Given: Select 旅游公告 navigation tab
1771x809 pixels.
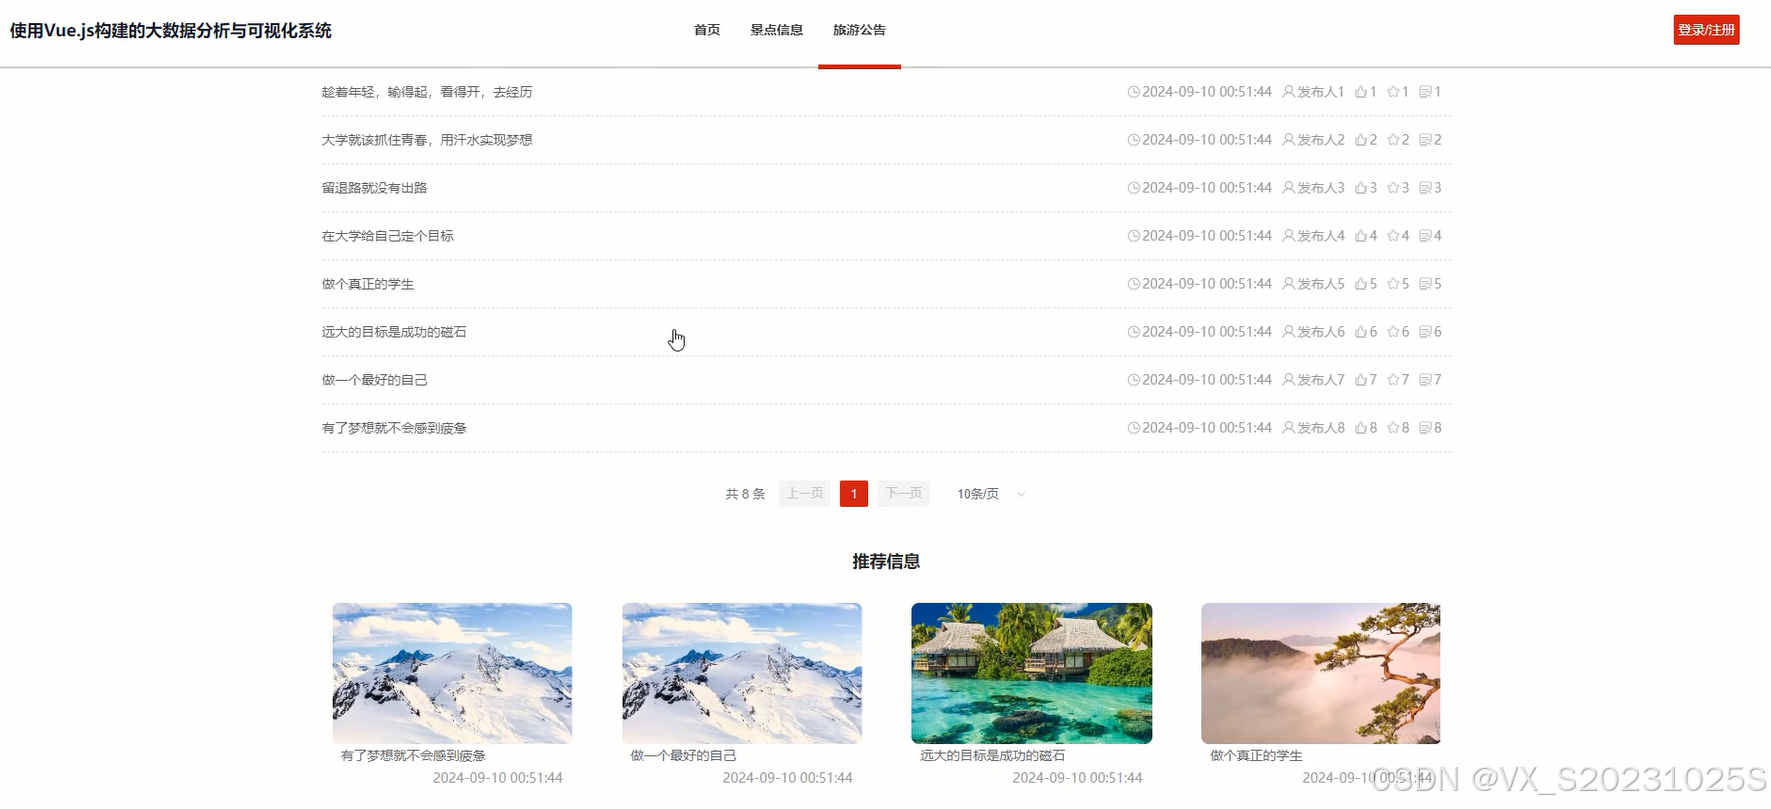Looking at the screenshot, I should point(859,30).
